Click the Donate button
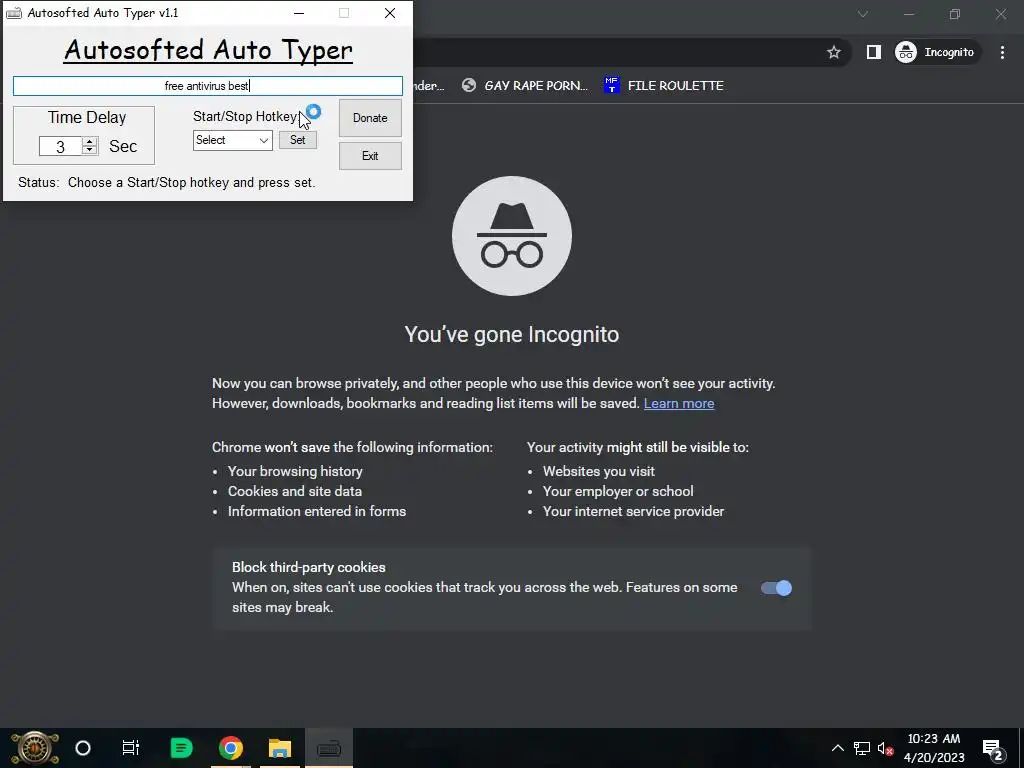Image resolution: width=1024 pixels, height=768 pixels. (x=370, y=118)
